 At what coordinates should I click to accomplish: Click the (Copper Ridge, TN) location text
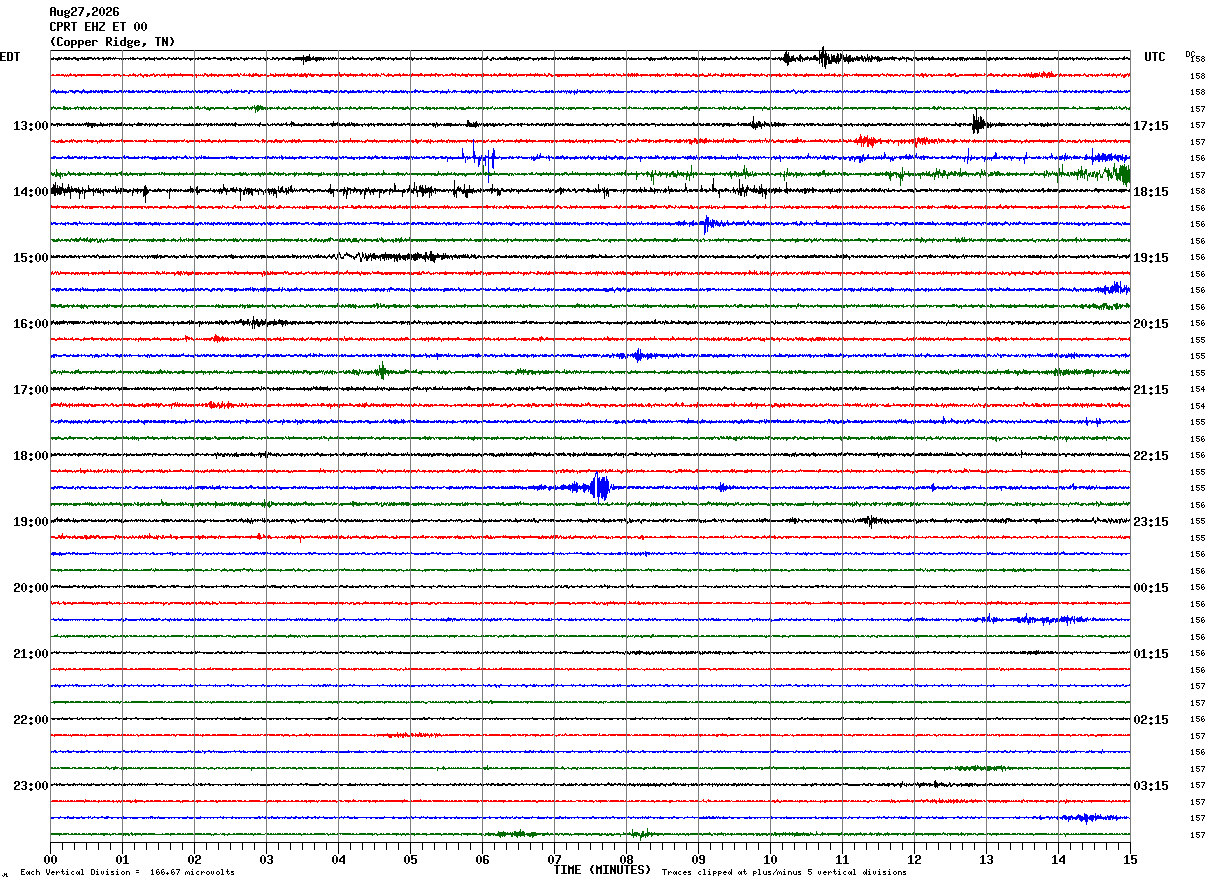[x=112, y=42]
